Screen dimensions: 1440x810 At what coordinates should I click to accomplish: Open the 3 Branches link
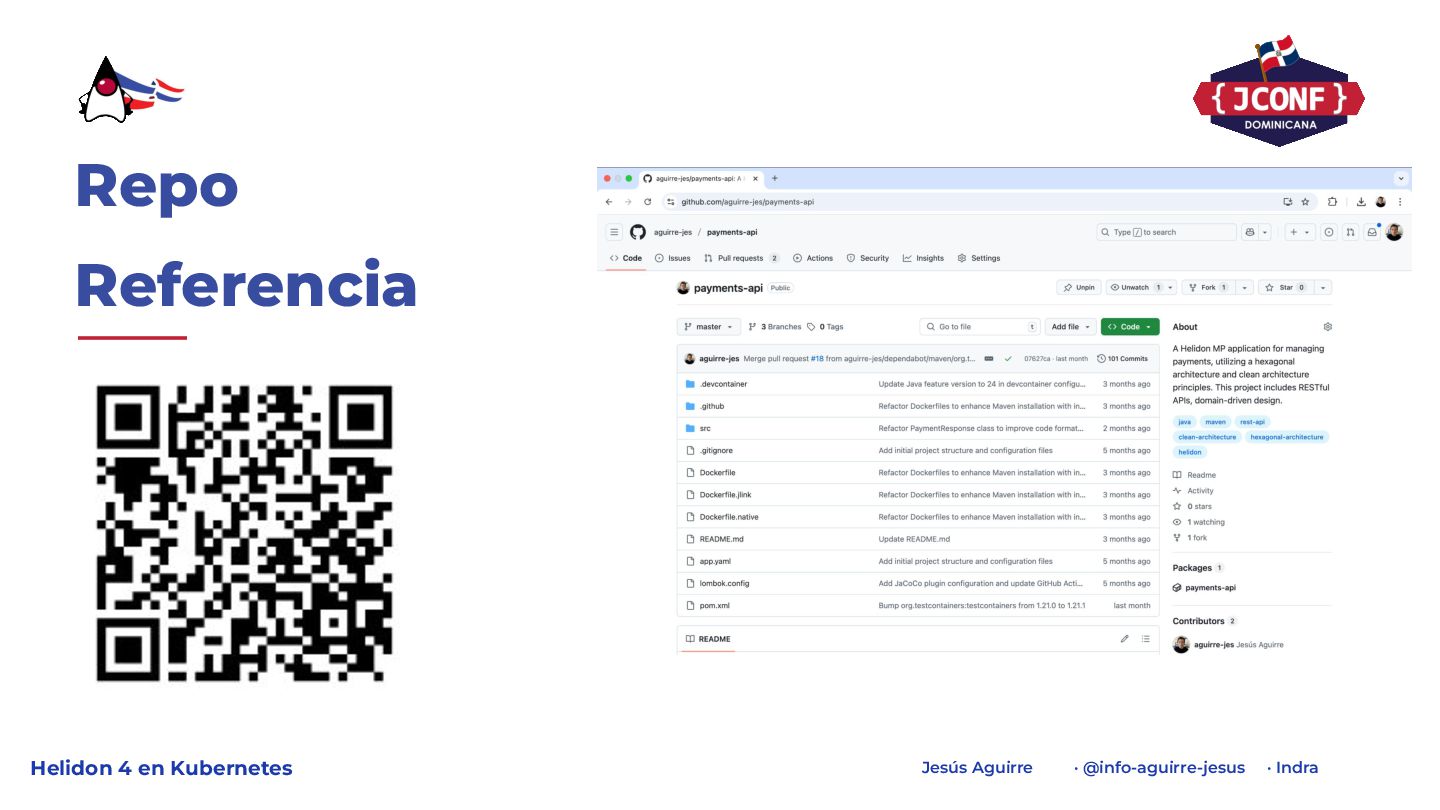pyautogui.click(x=775, y=327)
